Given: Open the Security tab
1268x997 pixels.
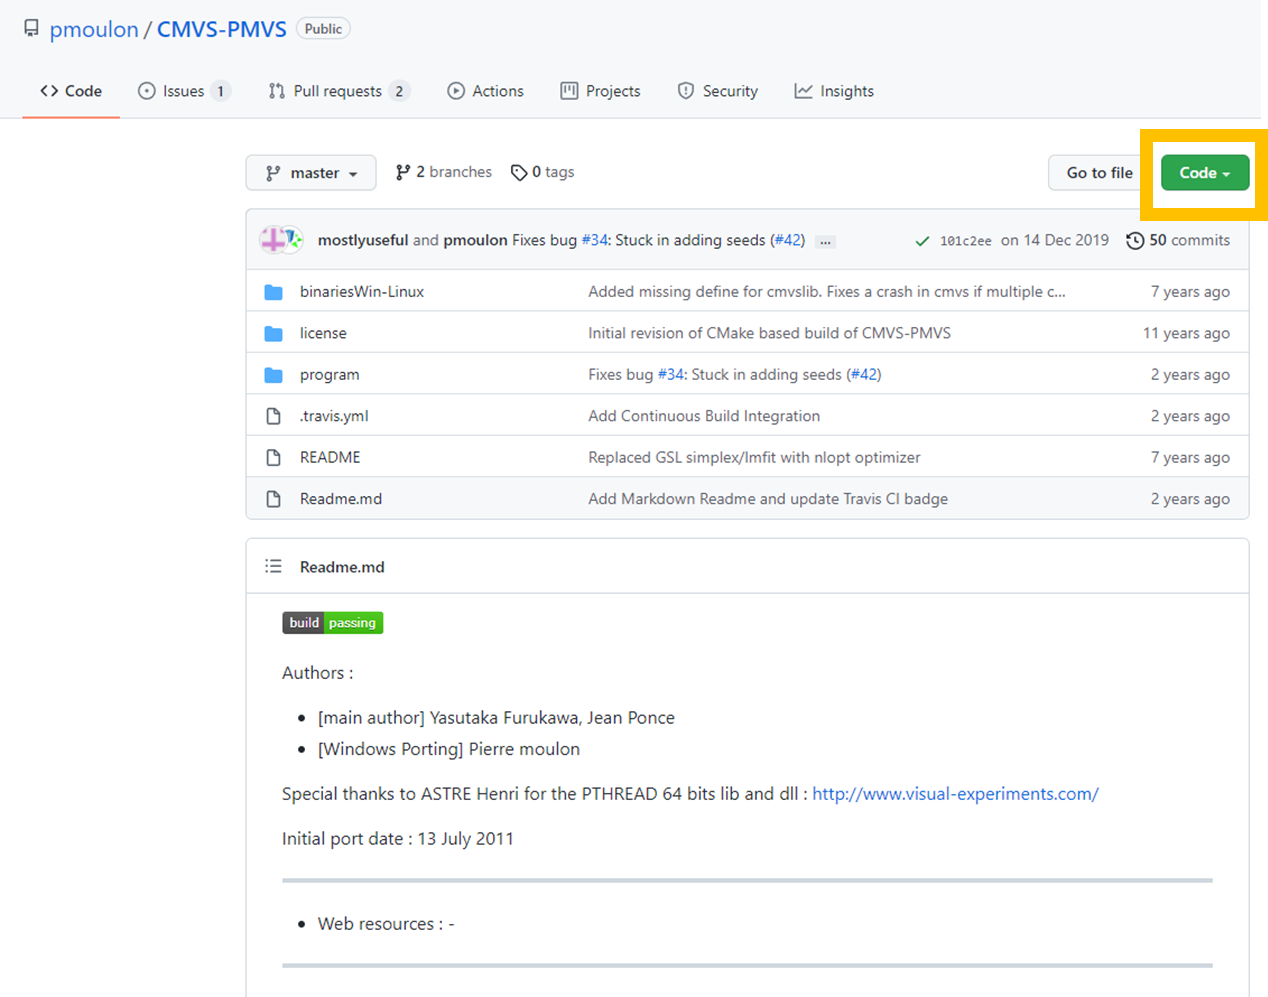Looking at the screenshot, I should (x=718, y=91).
